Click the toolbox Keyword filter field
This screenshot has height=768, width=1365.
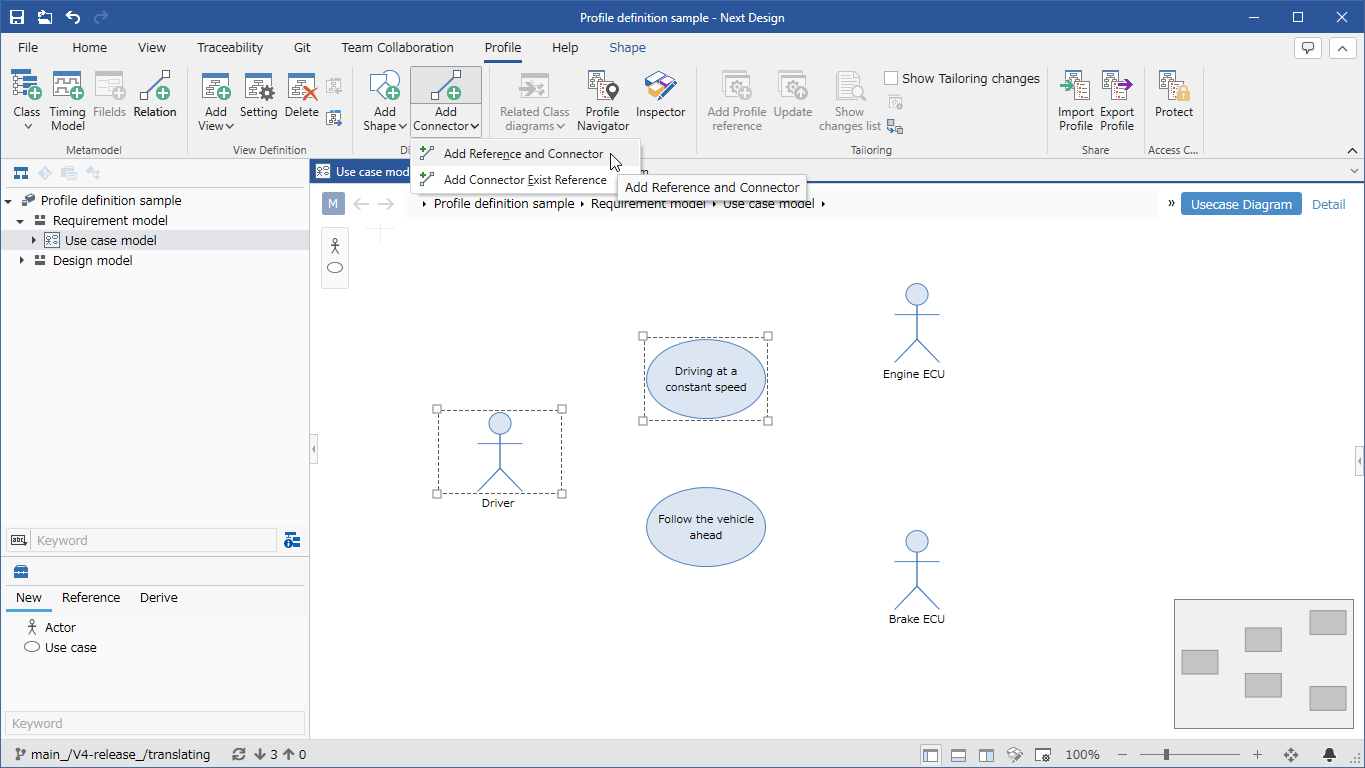(155, 723)
